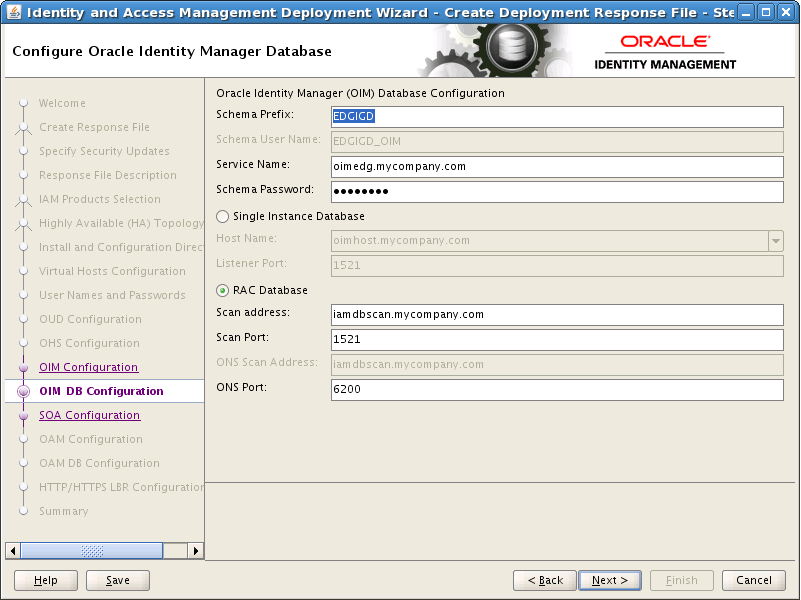Image resolution: width=801 pixels, height=600 pixels.
Task: Proceed with the Next button
Action: [x=610, y=580]
